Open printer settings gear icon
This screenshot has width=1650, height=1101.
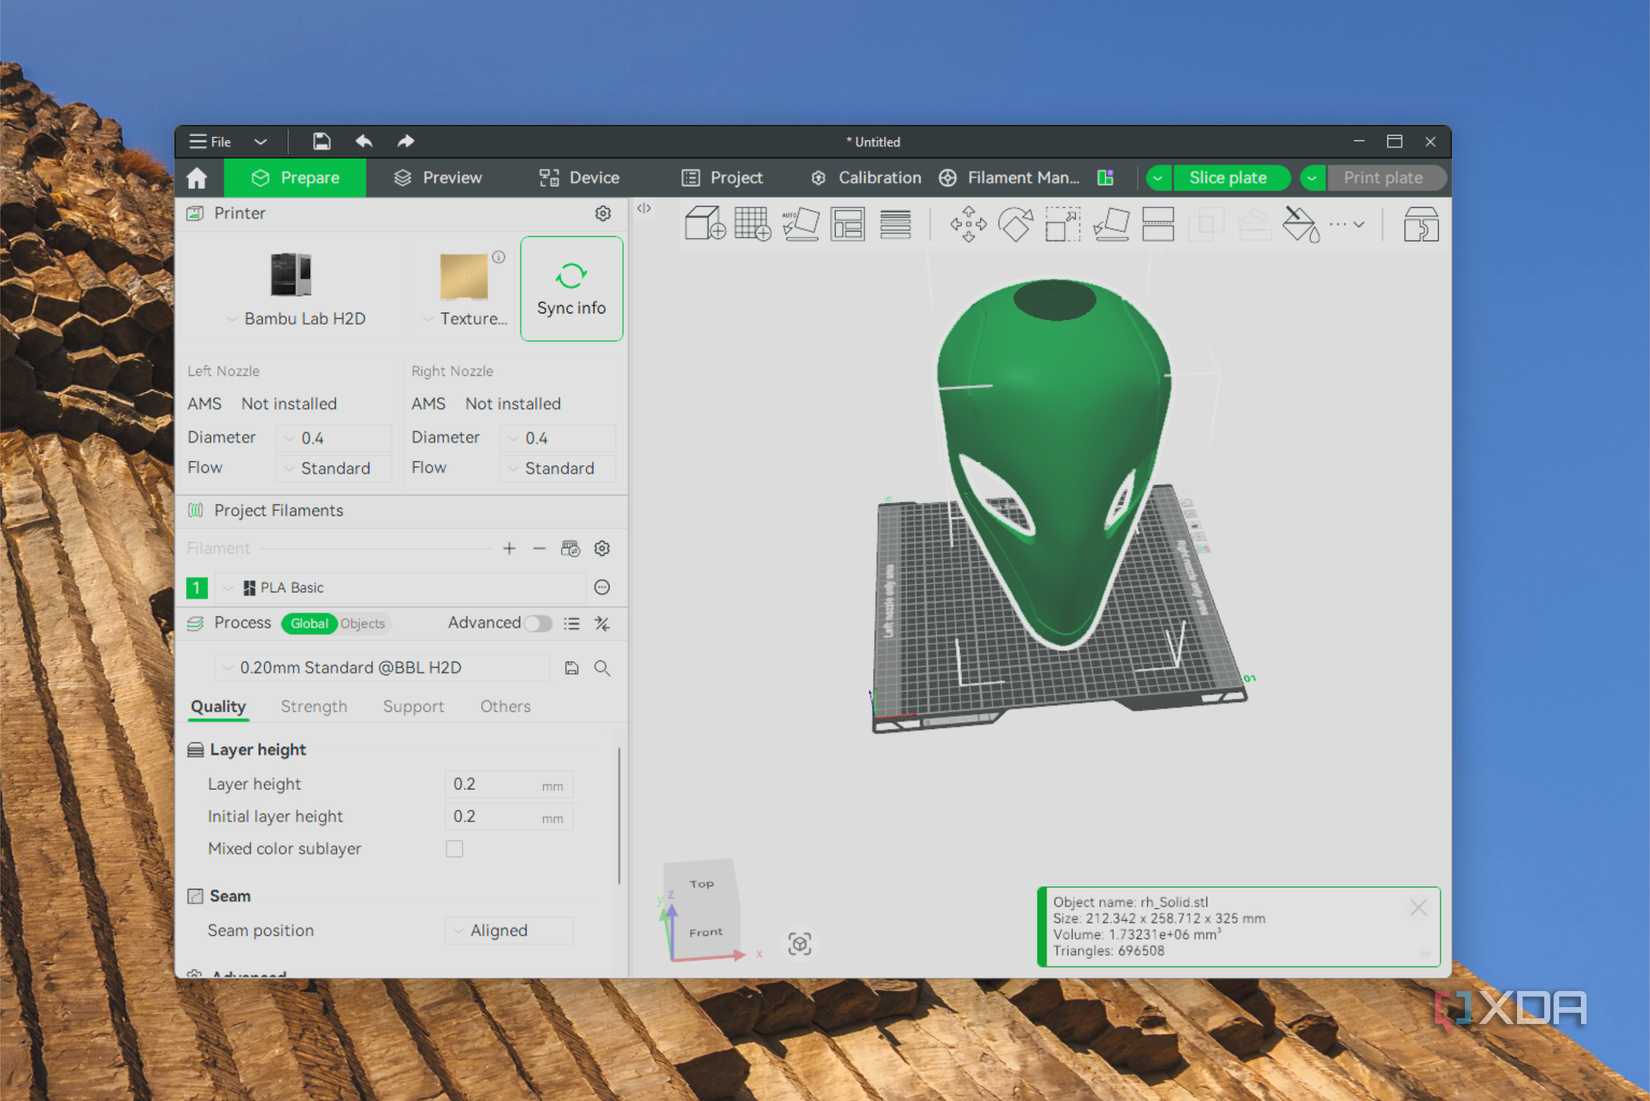(x=603, y=213)
